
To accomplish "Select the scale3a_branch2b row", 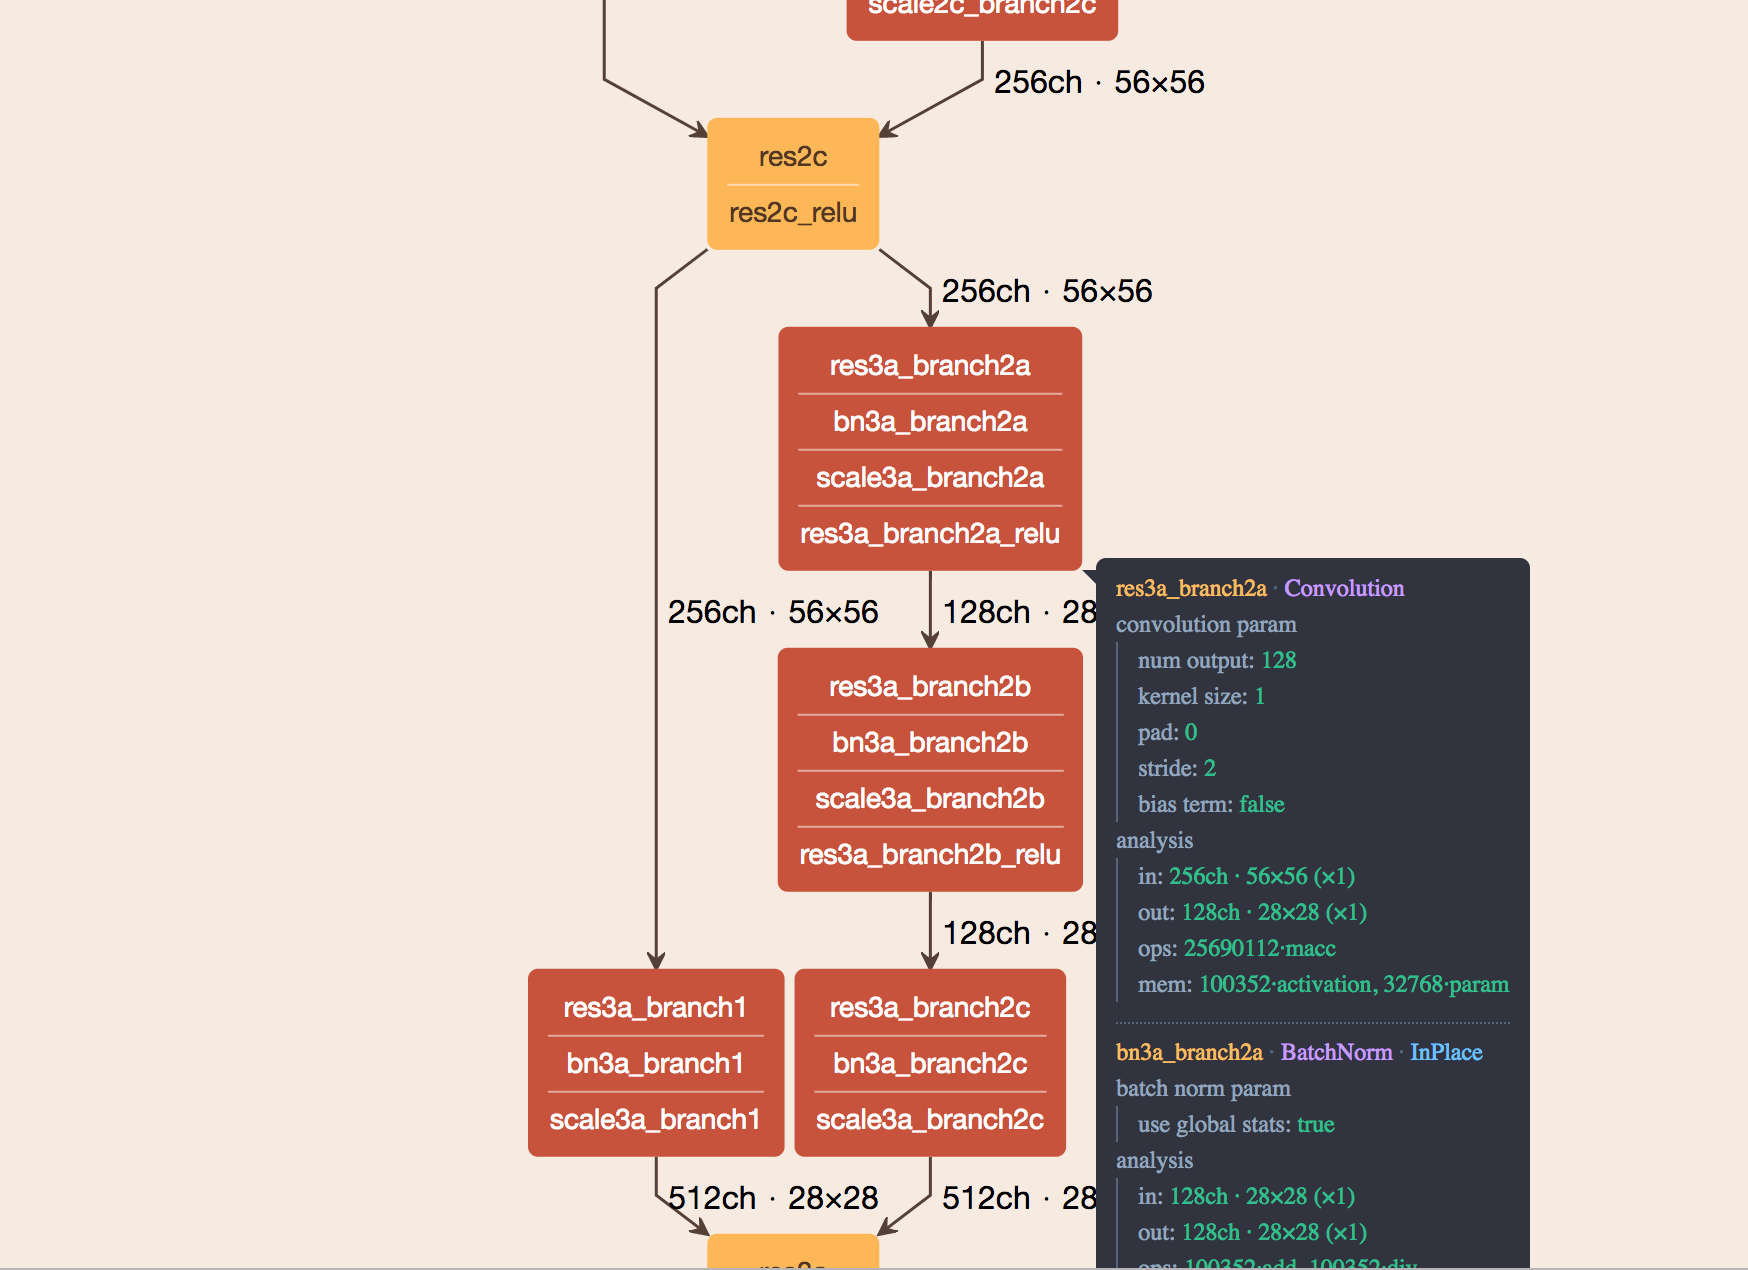I will point(928,798).
